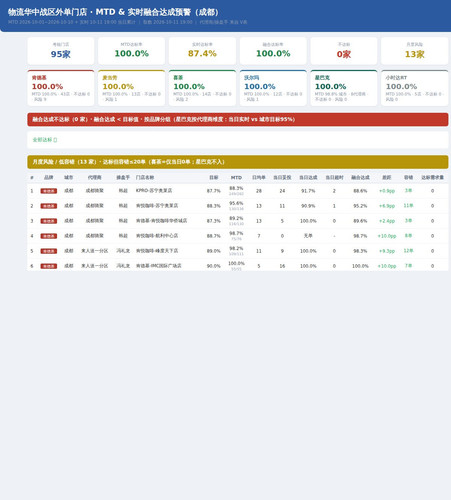
Task: Open the 13家 monthly risk card
Action: click(415, 51)
